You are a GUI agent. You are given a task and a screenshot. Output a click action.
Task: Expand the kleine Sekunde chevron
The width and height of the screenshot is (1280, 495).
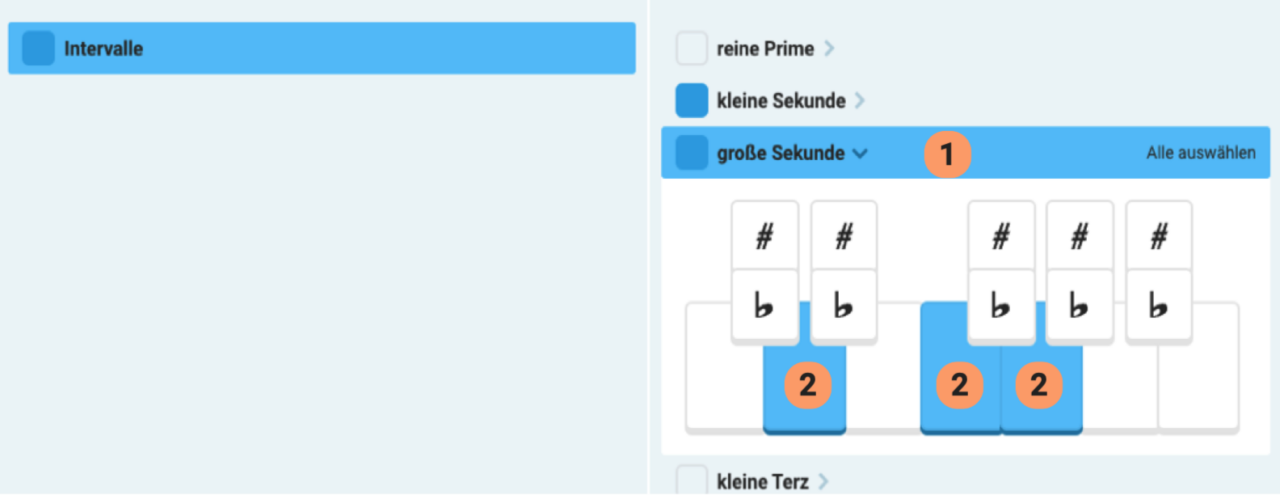pyautogui.click(x=860, y=101)
